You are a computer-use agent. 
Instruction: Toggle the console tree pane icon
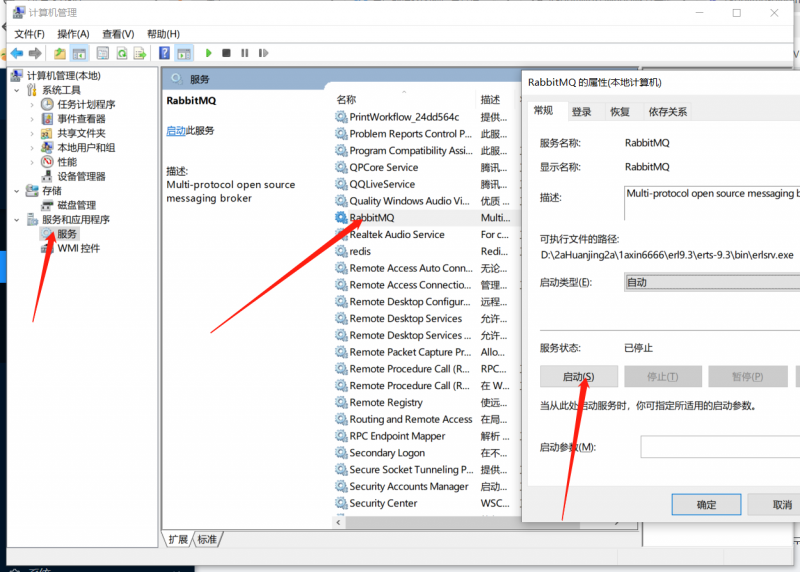coord(79,53)
